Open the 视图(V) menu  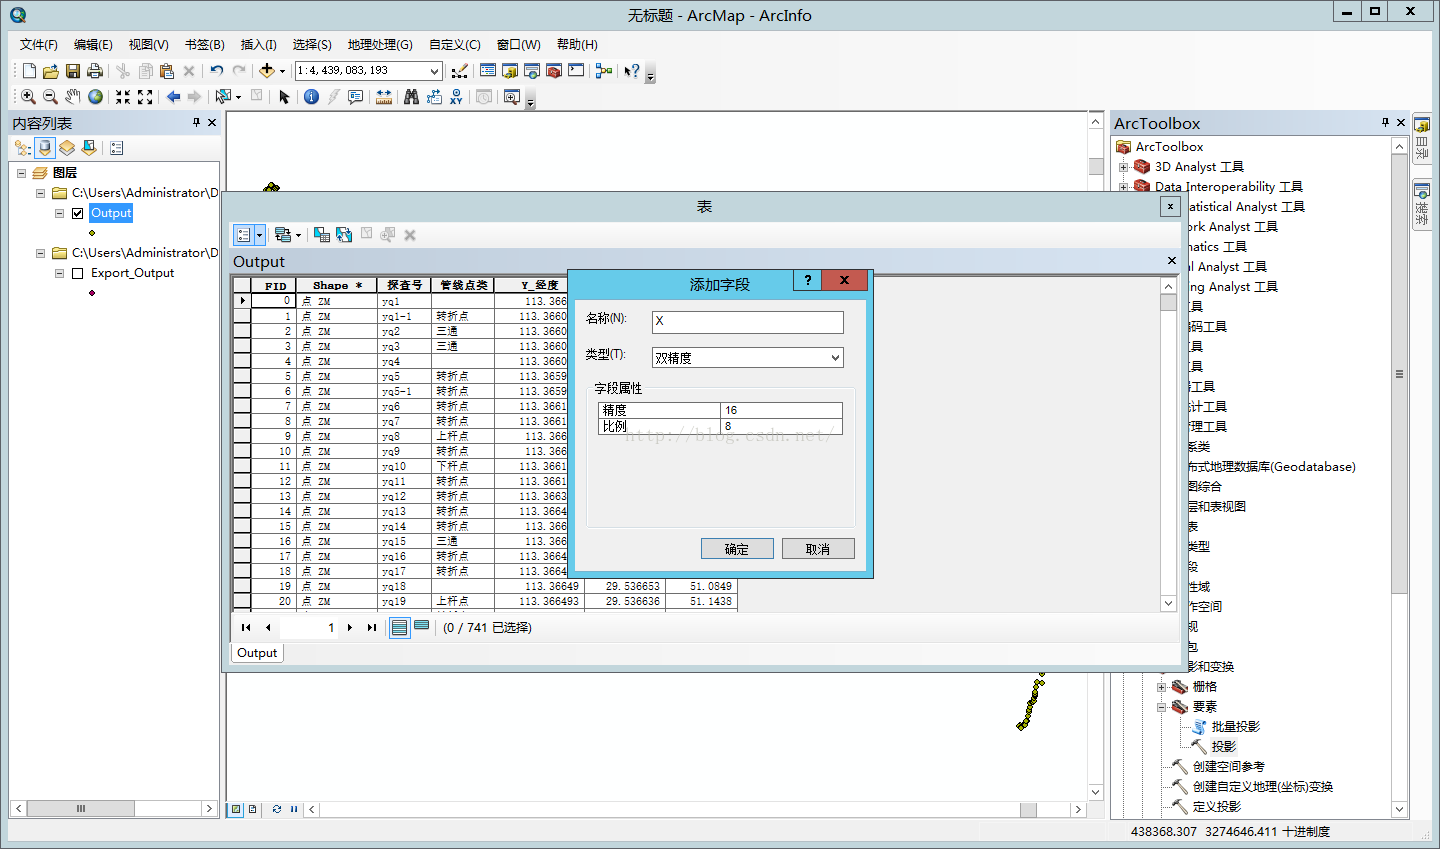click(148, 44)
